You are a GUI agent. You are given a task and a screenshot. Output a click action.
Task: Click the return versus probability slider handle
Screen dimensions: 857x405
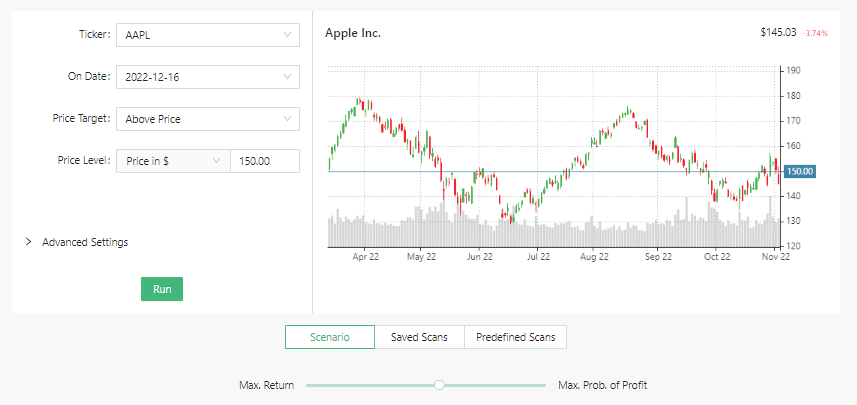click(439, 385)
